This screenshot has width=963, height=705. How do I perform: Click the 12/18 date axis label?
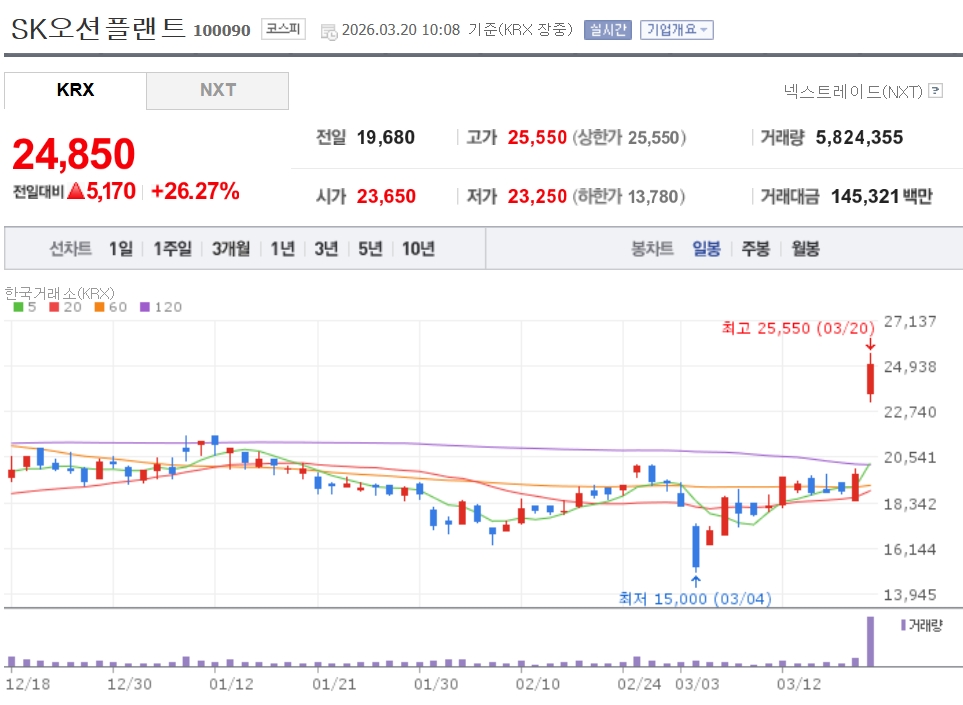pyautogui.click(x=28, y=684)
